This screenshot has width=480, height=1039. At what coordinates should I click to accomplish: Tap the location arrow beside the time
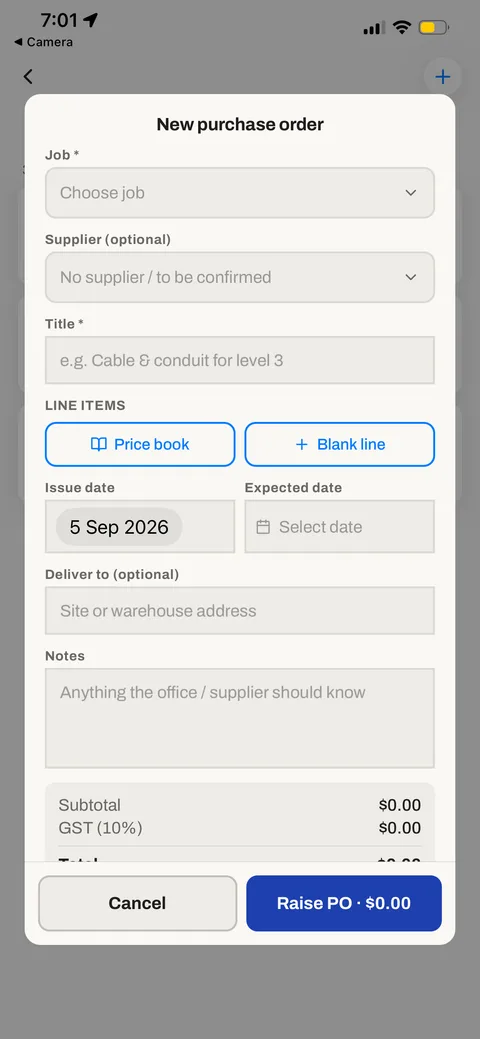91,20
